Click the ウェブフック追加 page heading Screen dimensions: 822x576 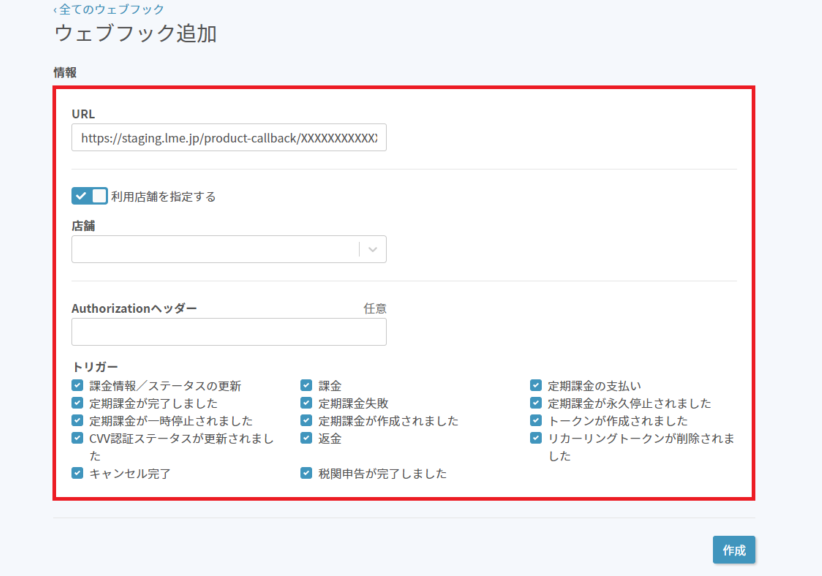click(135, 34)
